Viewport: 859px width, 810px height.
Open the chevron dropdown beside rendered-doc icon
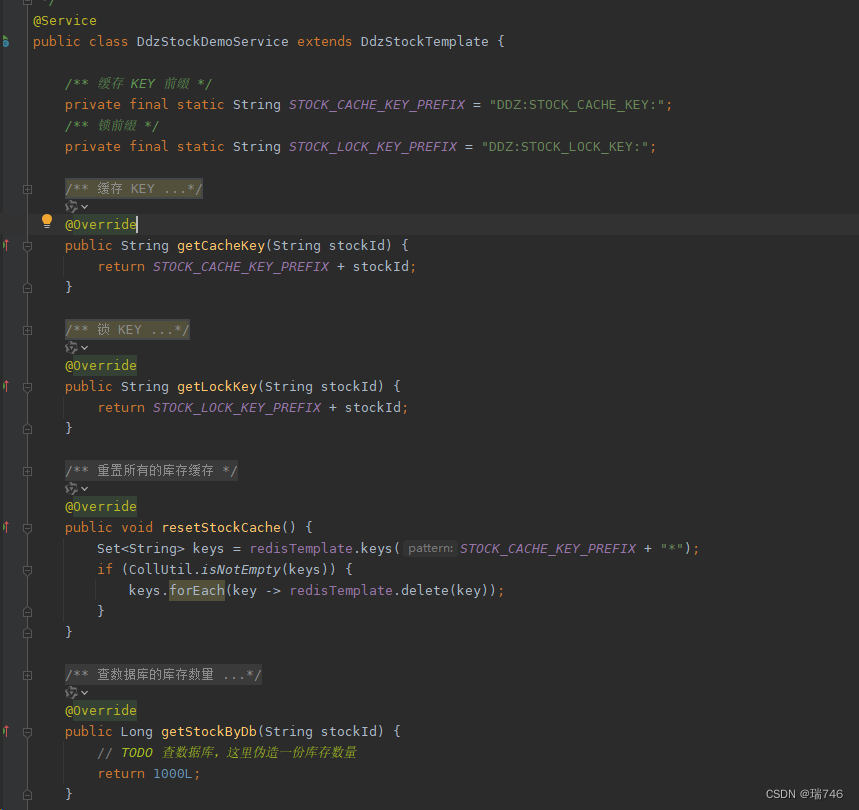(x=83, y=206)
